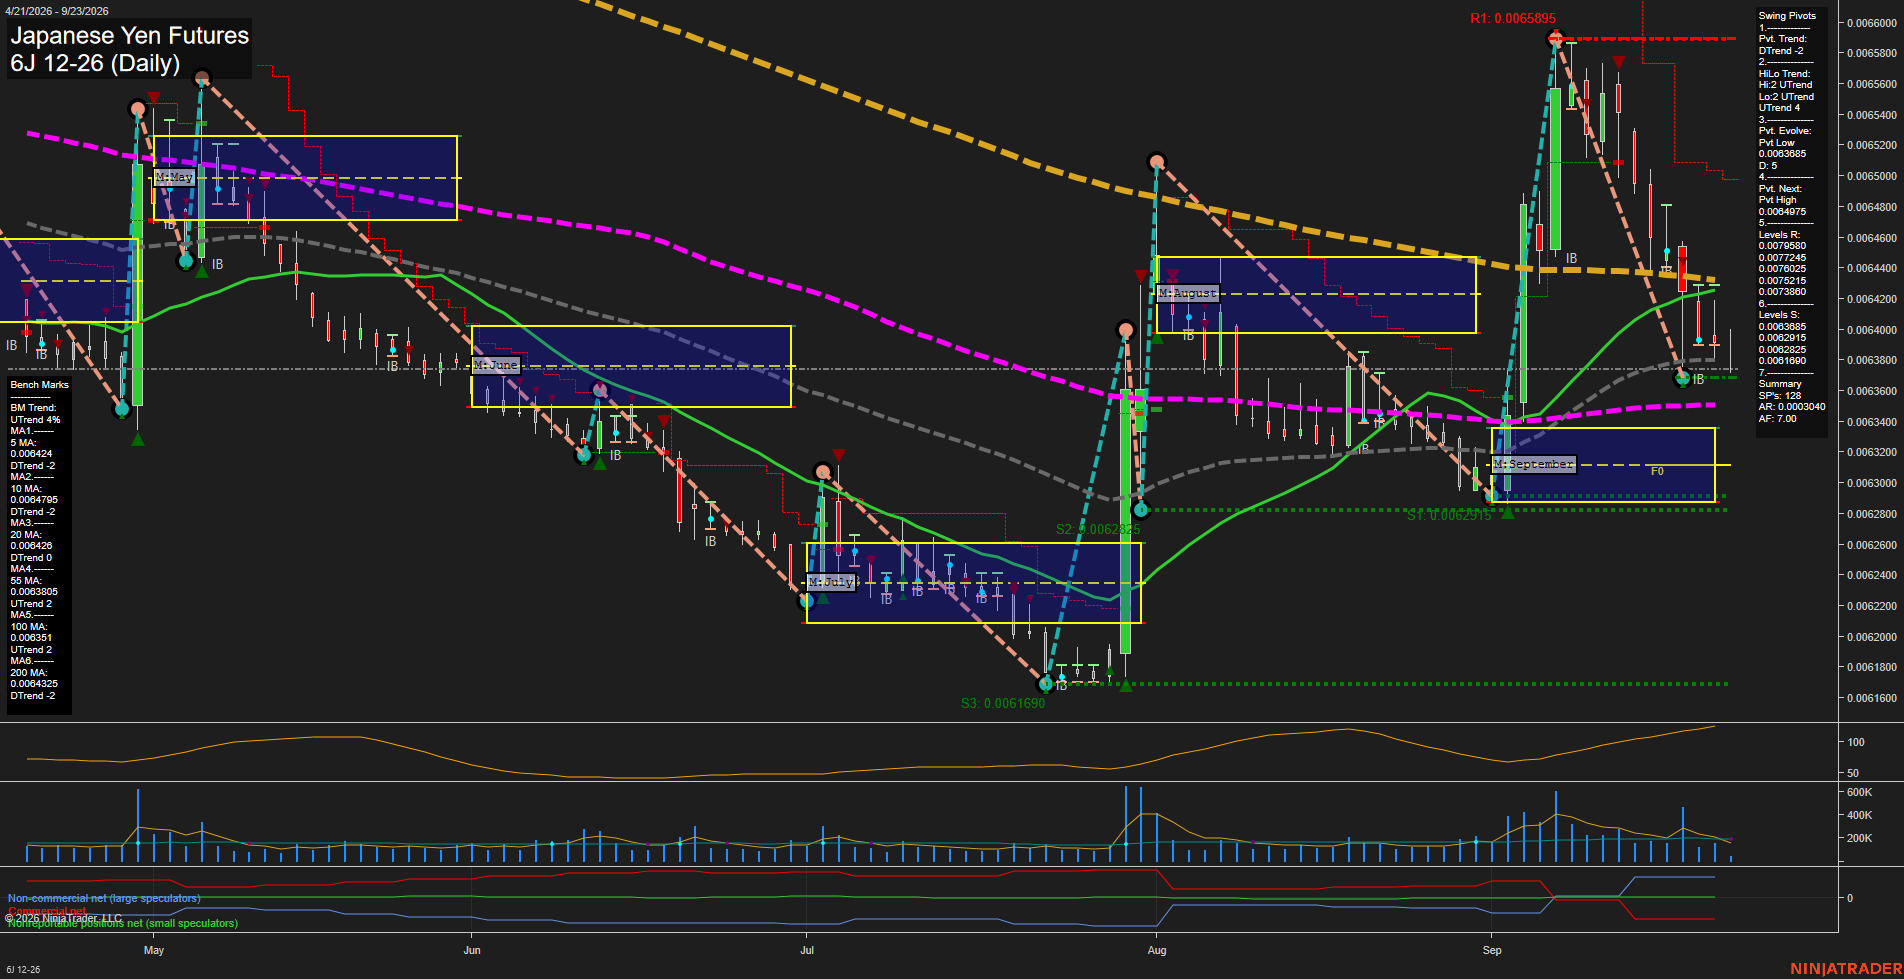Click the May label on time axis
This screenshot has height=979, width=1904.
tap(154, 950)
